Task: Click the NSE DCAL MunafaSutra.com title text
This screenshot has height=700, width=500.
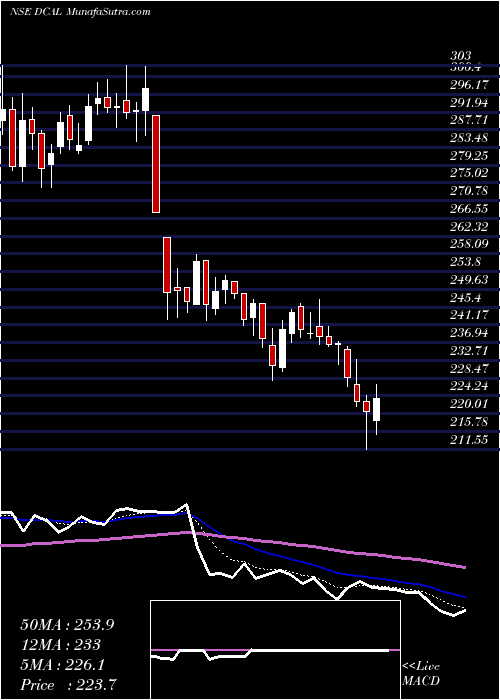Action: (80, 12)
